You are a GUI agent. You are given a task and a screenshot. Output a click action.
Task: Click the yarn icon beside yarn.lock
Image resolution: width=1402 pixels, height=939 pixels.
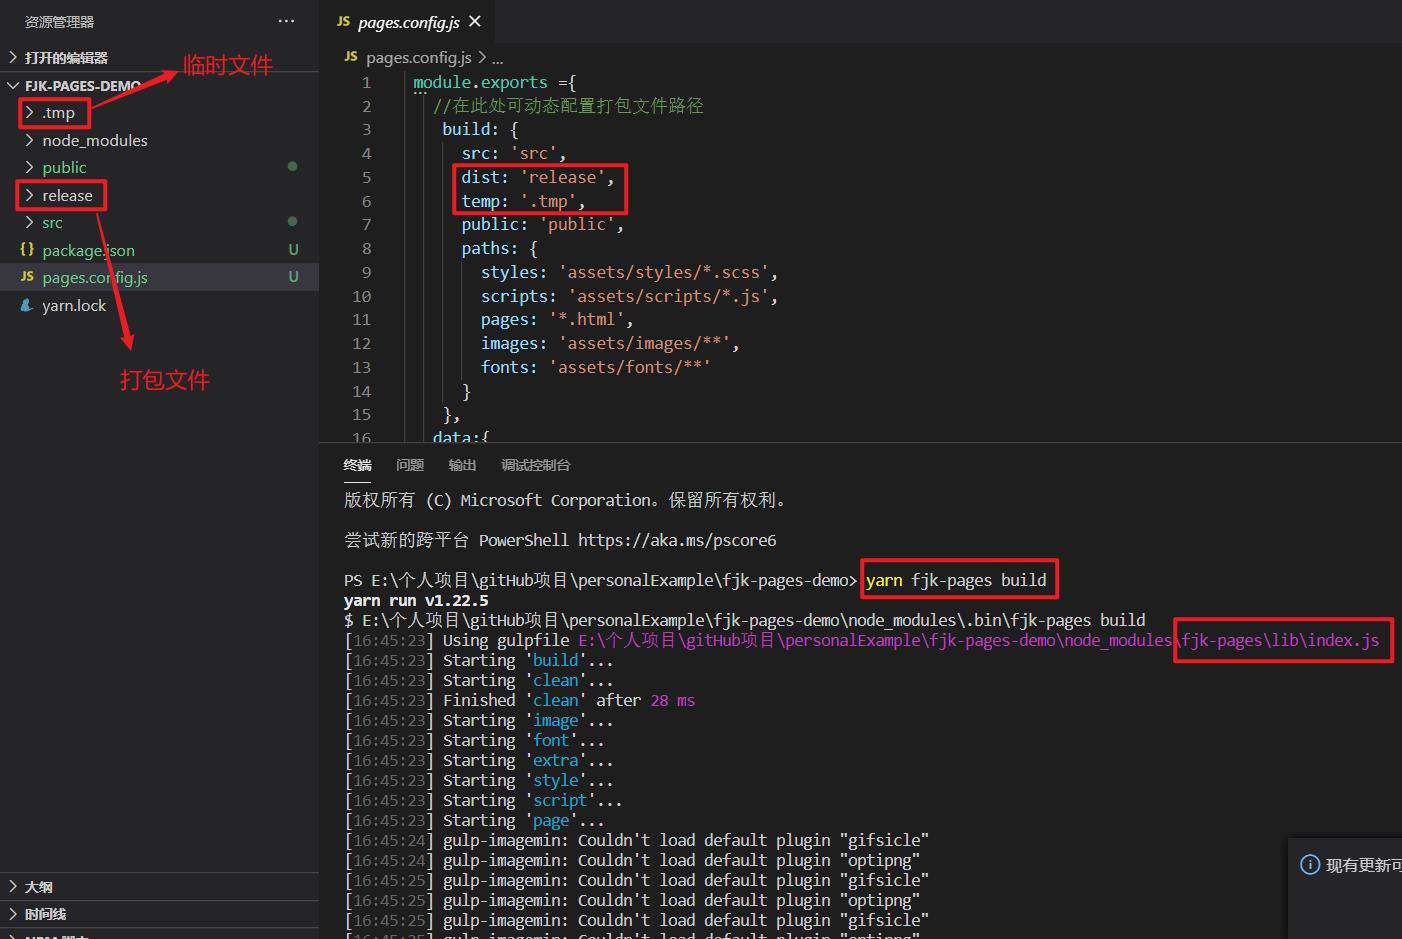click(x=27, y=305)
